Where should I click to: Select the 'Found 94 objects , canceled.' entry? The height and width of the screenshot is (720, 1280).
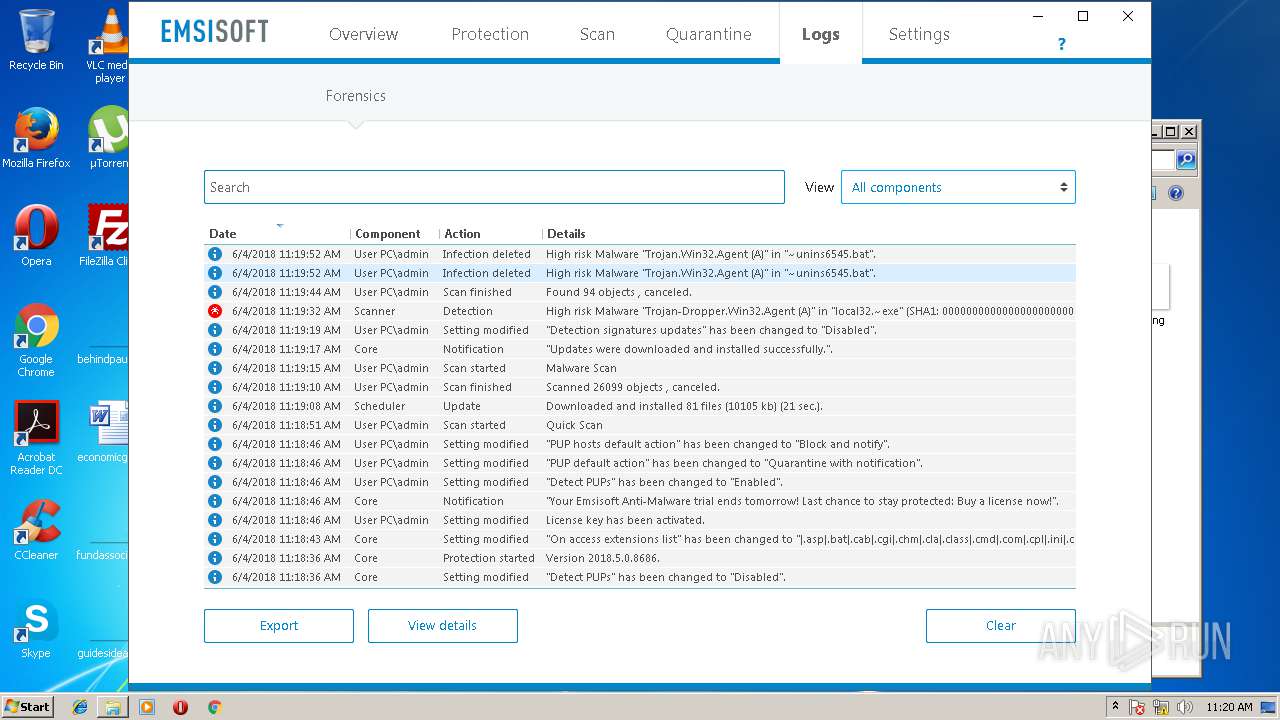pyautogui.click(x=640, y=292)
